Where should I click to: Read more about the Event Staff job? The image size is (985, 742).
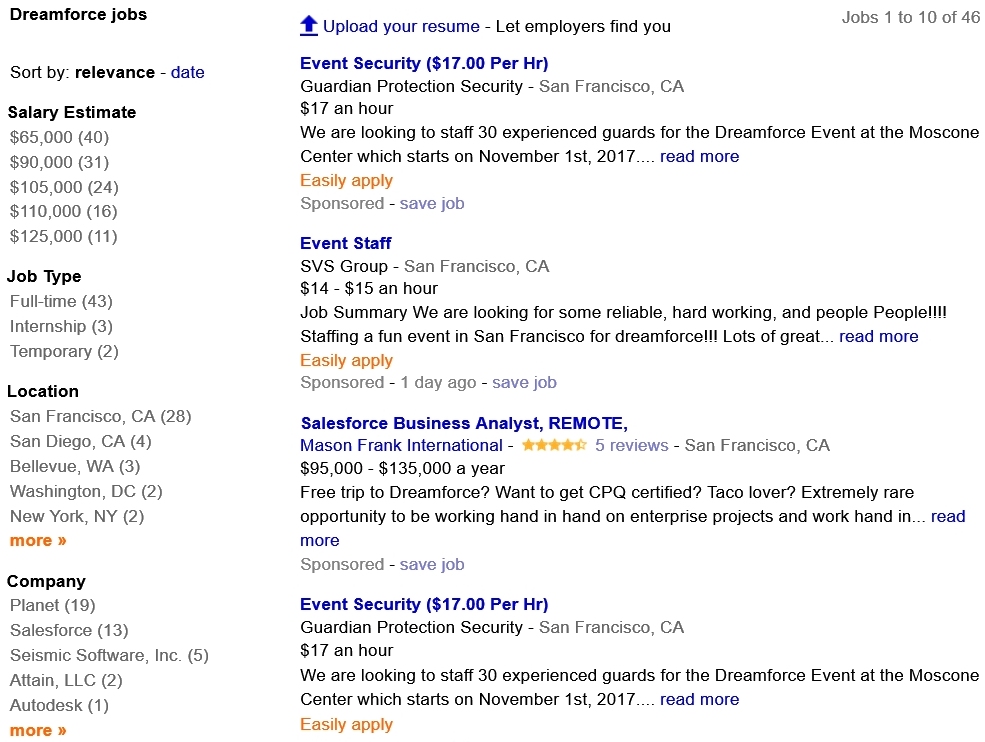coord(878,336)
